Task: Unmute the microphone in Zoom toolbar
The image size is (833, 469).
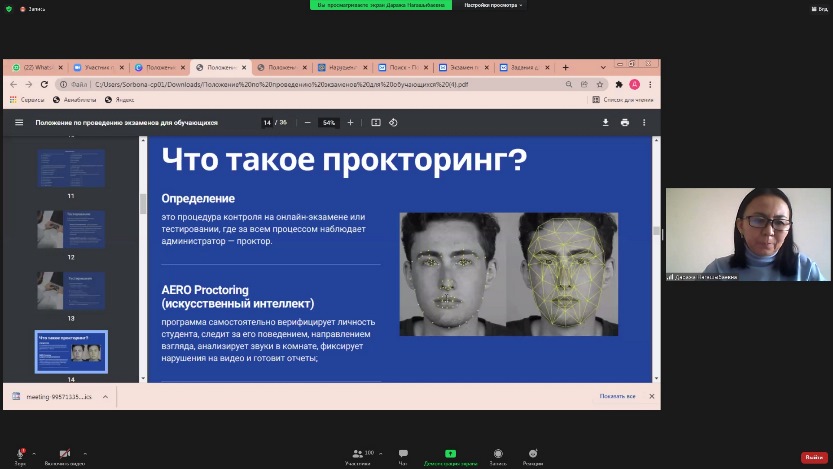Action: point(19,454)
